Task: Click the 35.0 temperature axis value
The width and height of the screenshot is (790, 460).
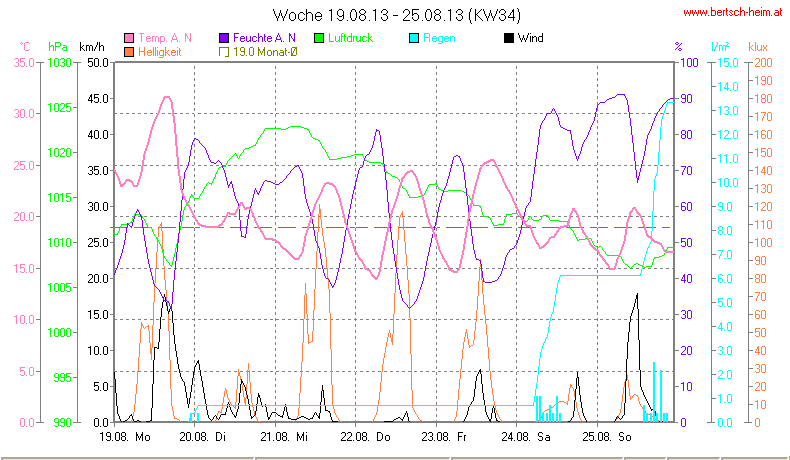Action: [x=24, y=63]
